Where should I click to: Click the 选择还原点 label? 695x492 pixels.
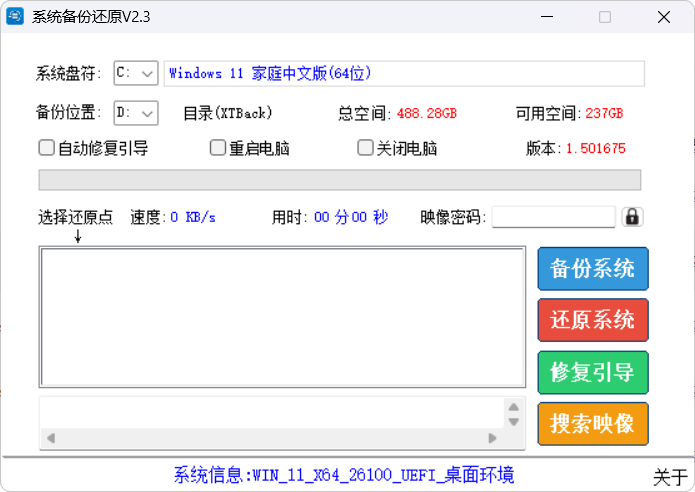76,217
